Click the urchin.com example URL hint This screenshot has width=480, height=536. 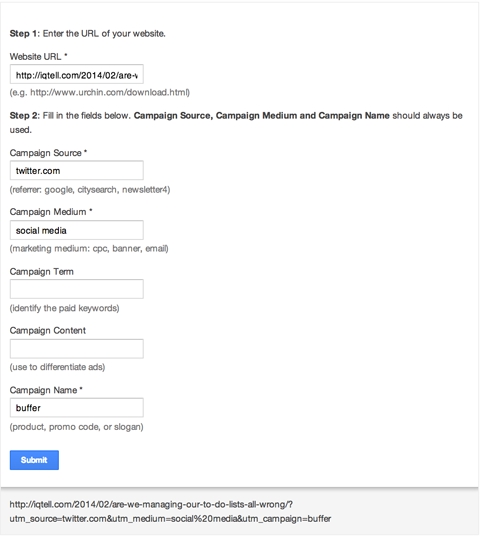click(x=100, y=93)
